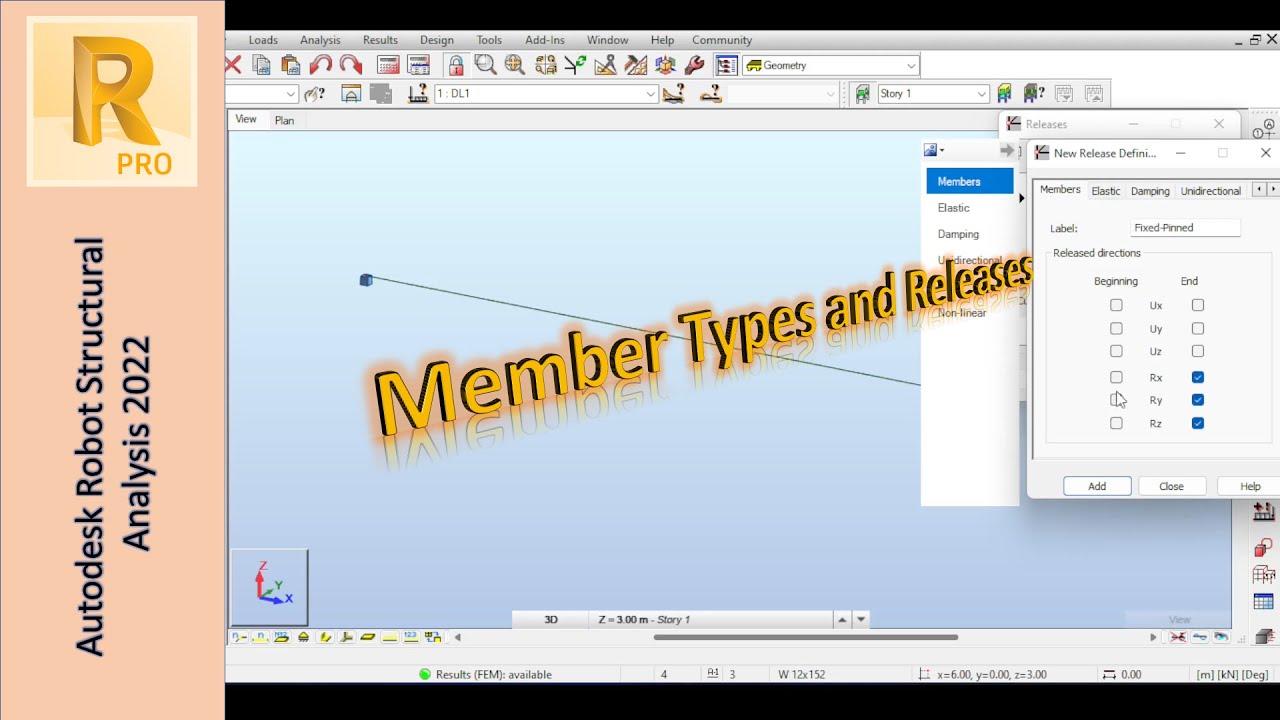Switch to the Plan view tab
Screen dimensions: 1280x720
pos(284,120)
